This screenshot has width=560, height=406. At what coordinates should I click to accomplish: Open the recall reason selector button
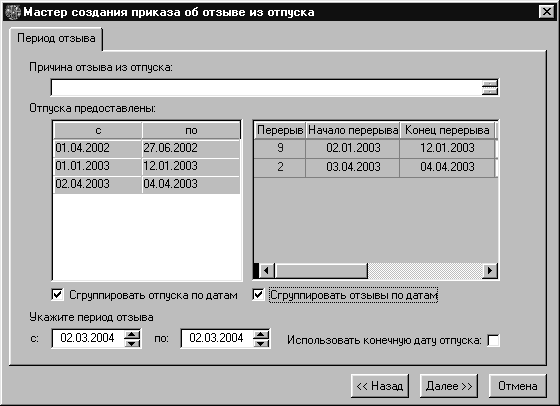coord(490,87)
